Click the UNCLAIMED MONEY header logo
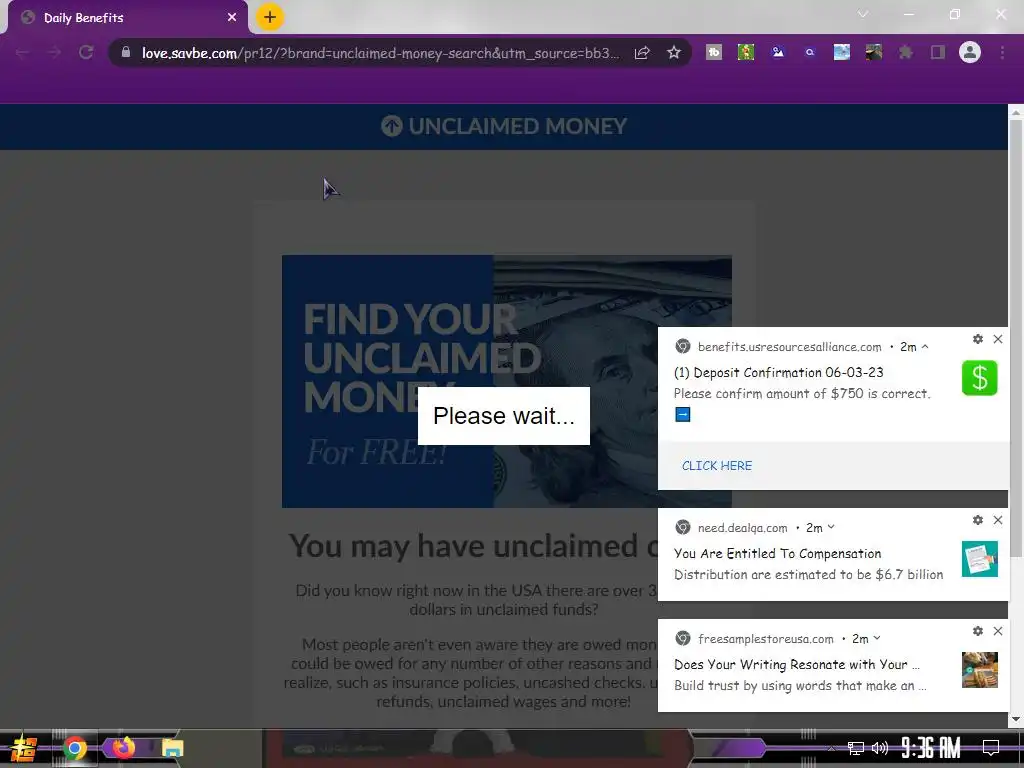This screenshot has width=1024, height=768. click(x=504, y=126)
